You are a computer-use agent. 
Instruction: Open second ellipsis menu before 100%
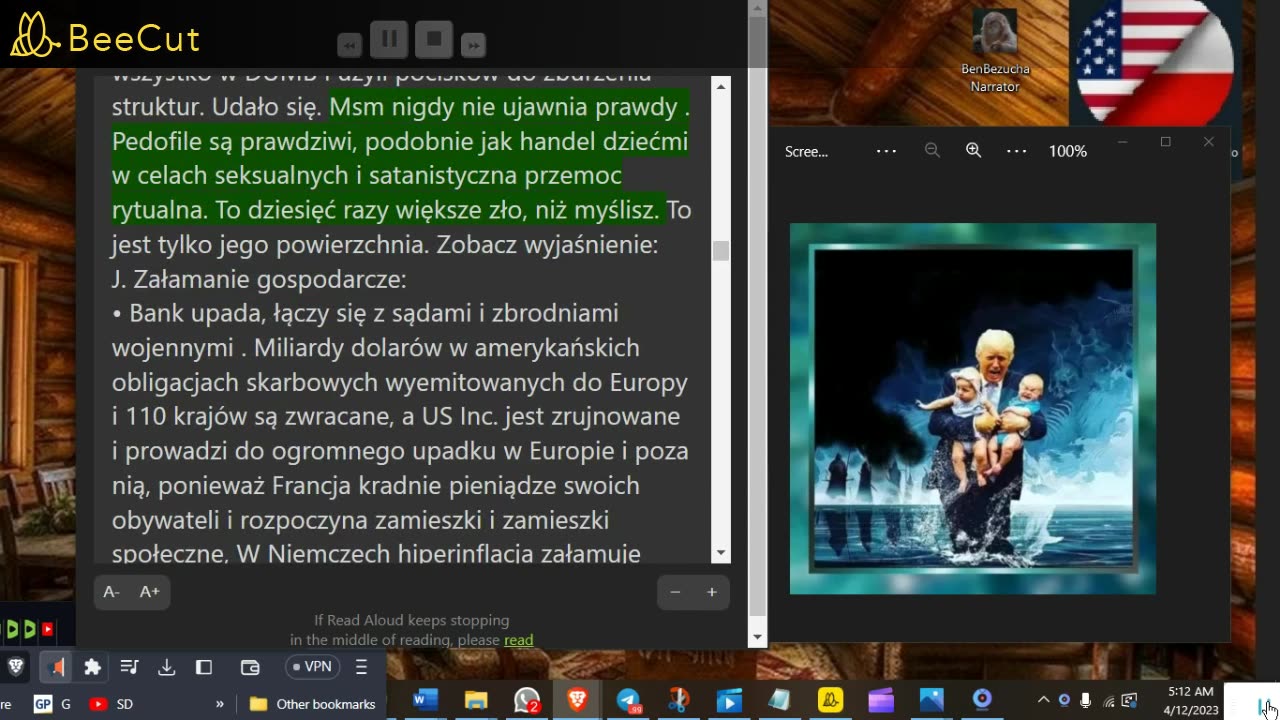(x=1016, y=151)
